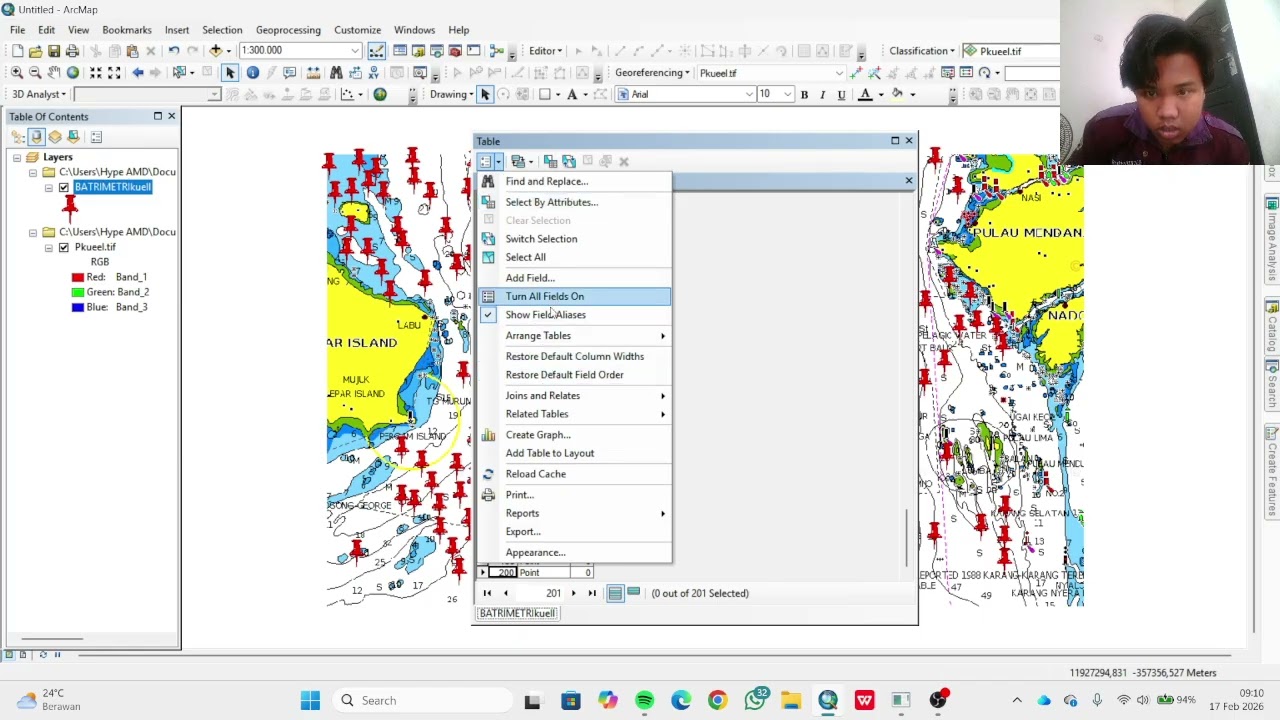Screen dimensions: 1280x720
Task: Open the Bookmarks menu
Action: pos(127,30)
